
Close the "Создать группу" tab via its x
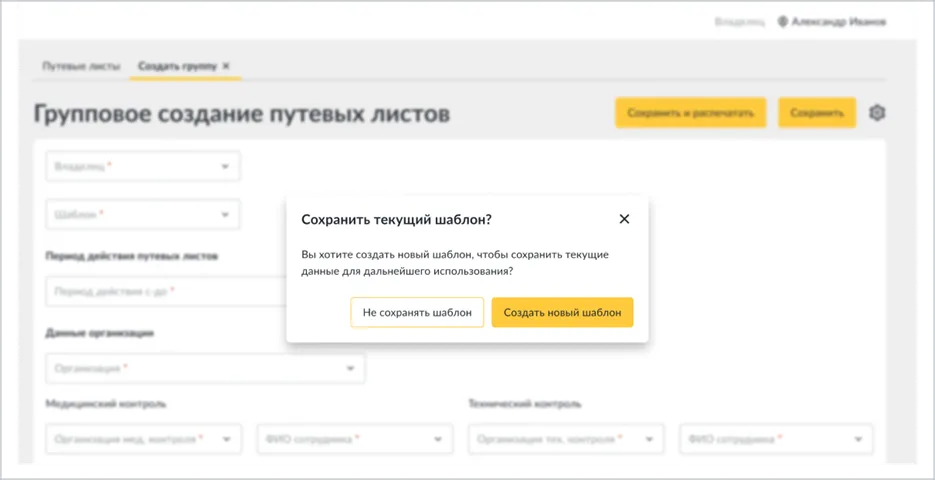coord(226,66)
